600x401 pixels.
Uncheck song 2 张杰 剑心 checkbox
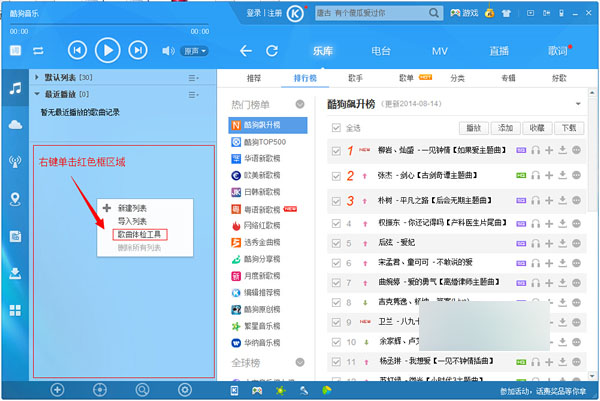pyautogui.click(x=336, y=176)
